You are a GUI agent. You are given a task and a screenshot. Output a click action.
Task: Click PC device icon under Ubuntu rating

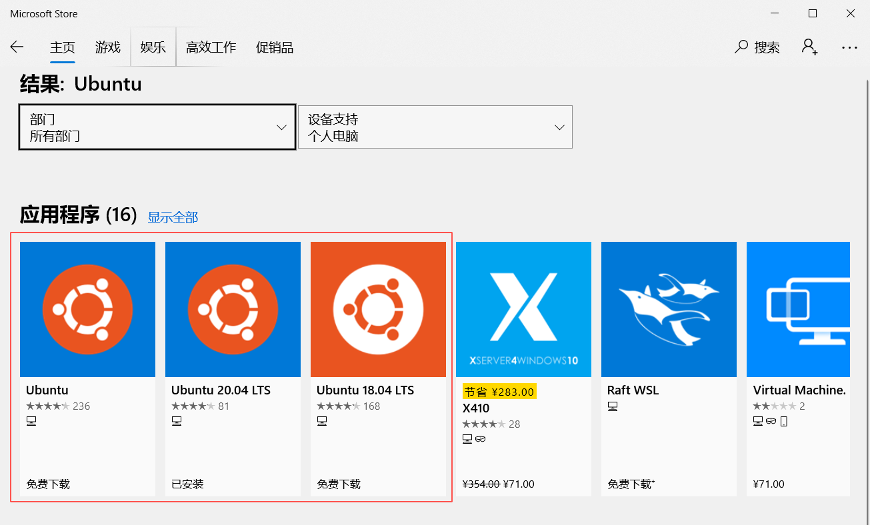coord(31,422)
